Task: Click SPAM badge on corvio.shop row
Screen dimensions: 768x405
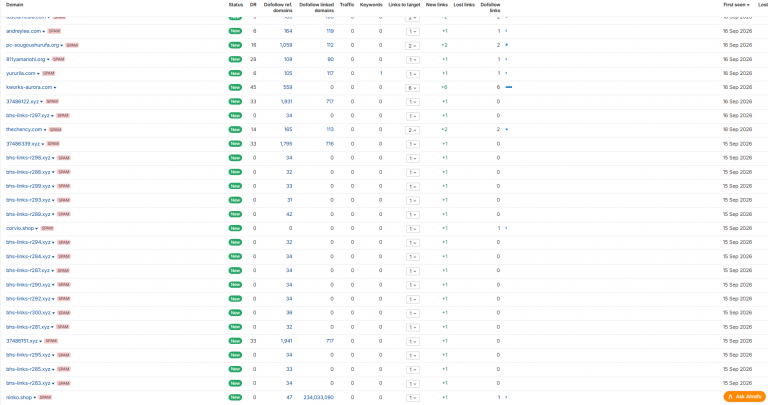Action: [x=47, y=228]
